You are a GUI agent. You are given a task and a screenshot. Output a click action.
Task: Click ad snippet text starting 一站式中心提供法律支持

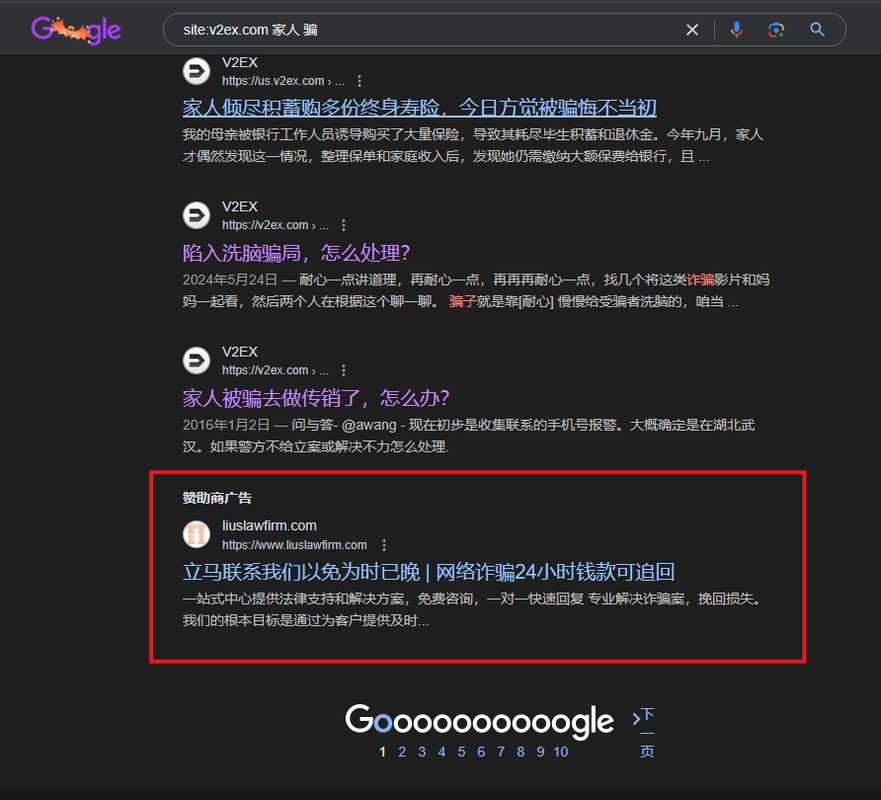click(473, 610)
